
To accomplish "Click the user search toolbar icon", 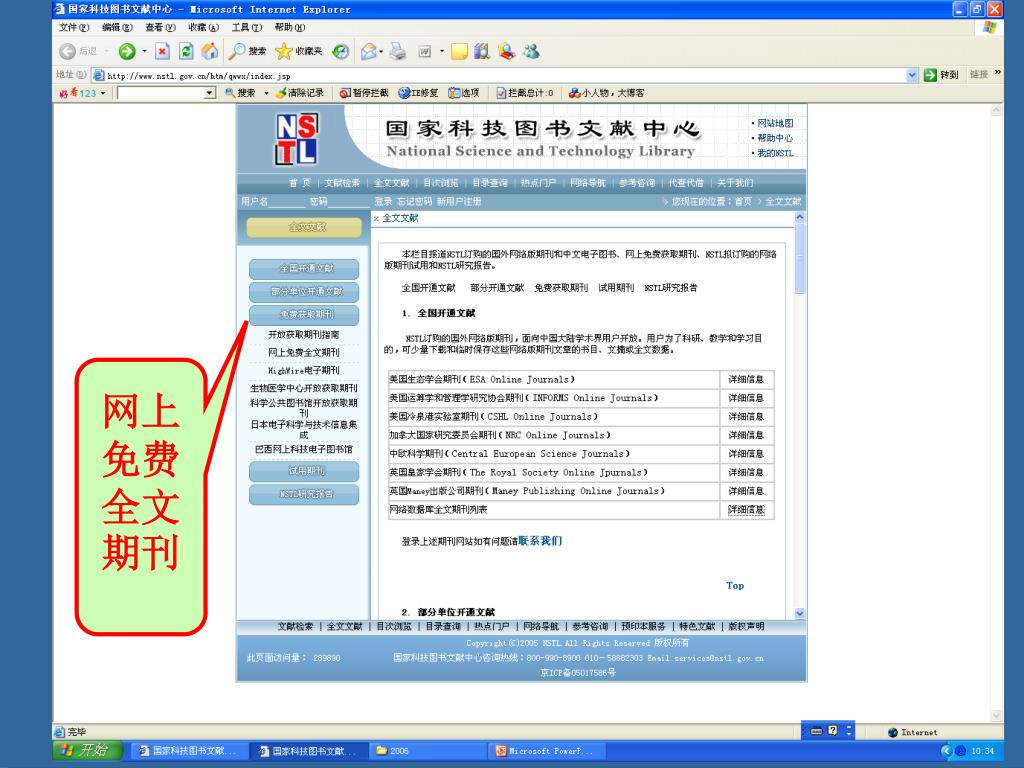I will coord(506,51).
